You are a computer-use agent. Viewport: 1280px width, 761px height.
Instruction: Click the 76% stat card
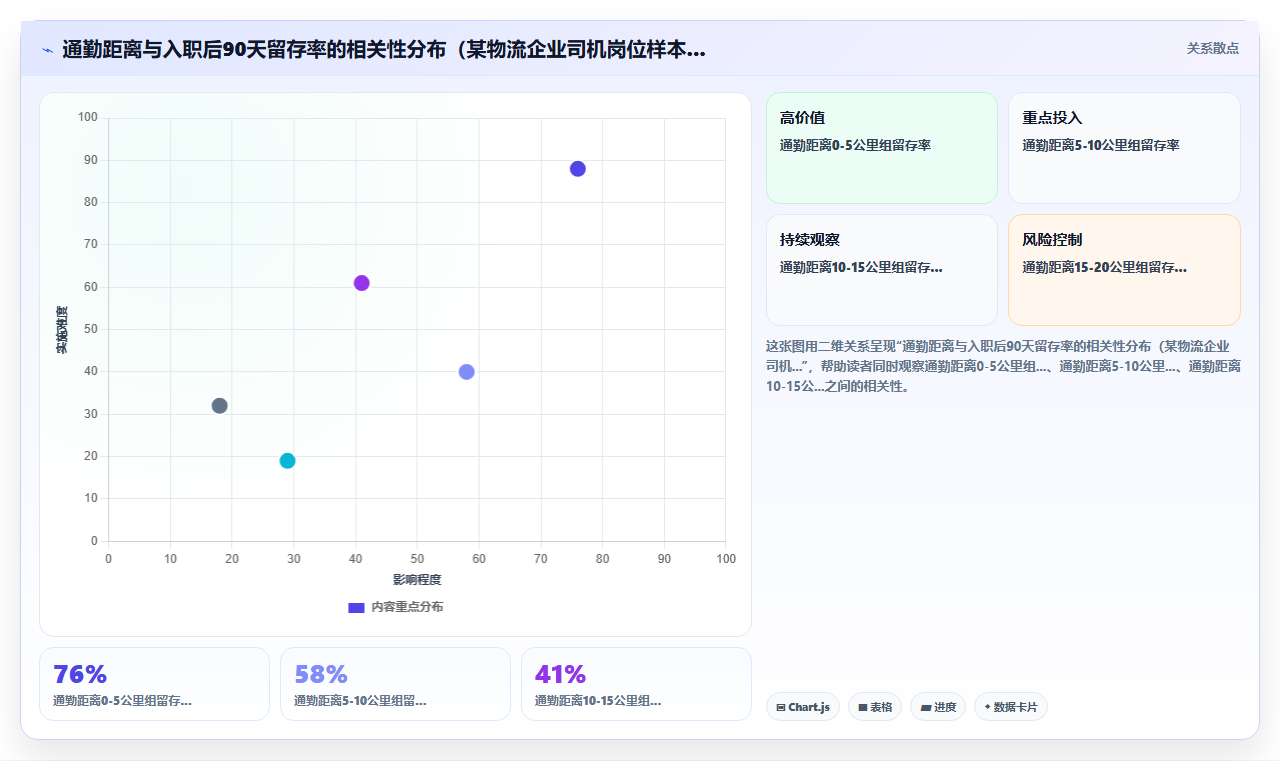(155, 684)
